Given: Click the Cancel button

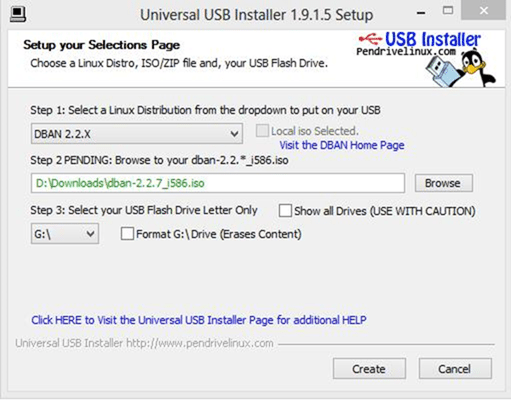Looking at the screenshot, I should coord(455,369).
